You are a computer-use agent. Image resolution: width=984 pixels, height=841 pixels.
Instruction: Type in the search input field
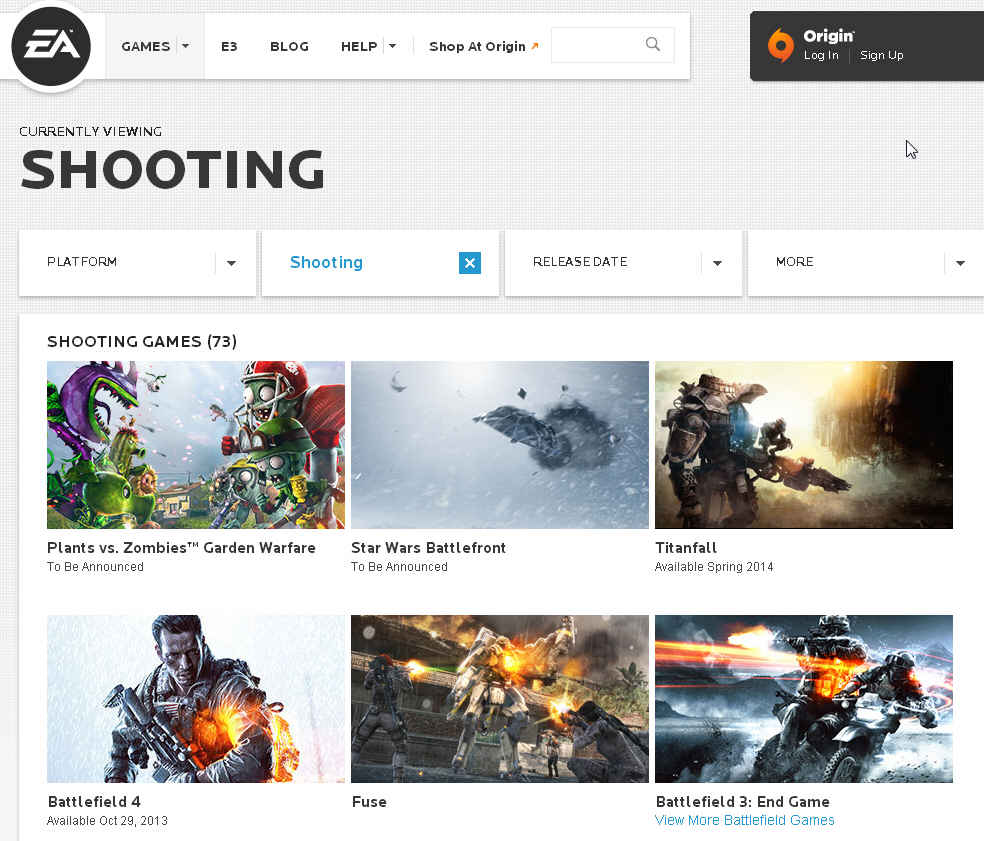tap(596, 45)
